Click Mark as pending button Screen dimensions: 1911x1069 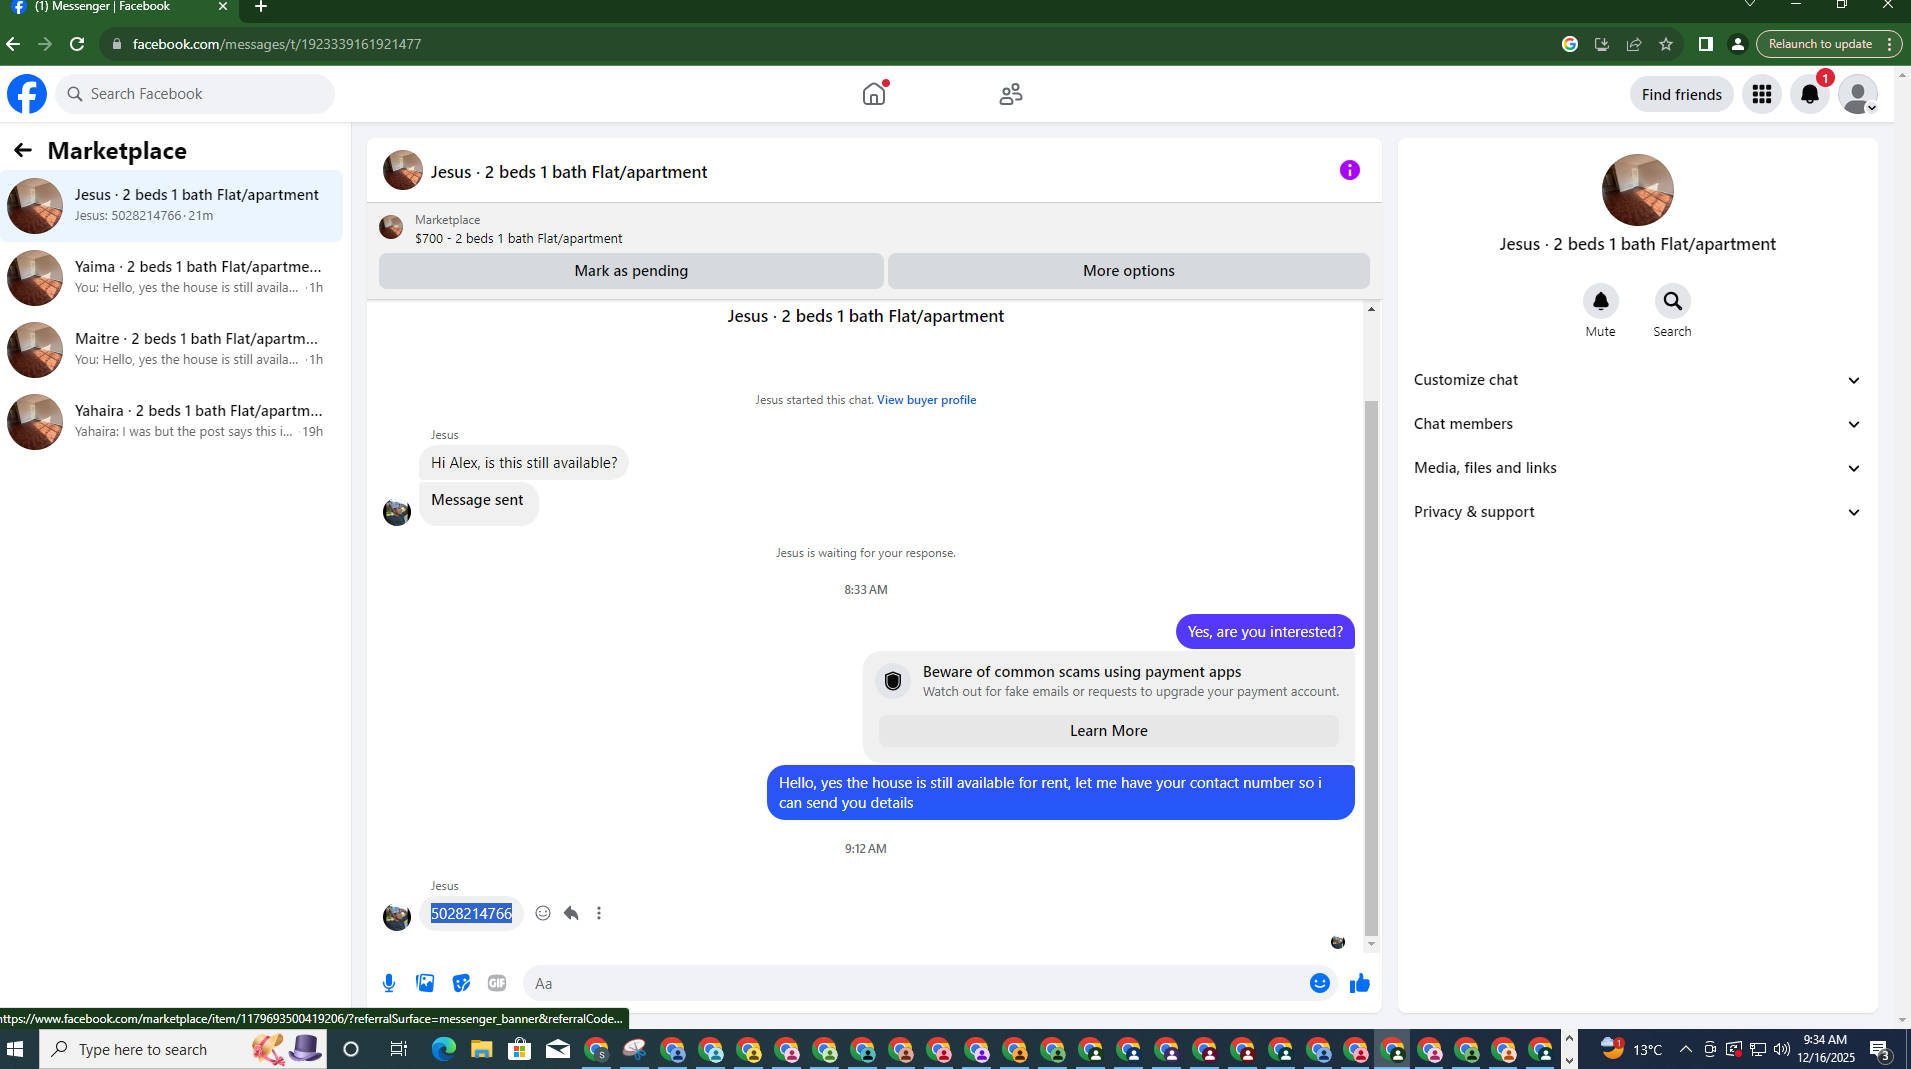click(631, 271)
